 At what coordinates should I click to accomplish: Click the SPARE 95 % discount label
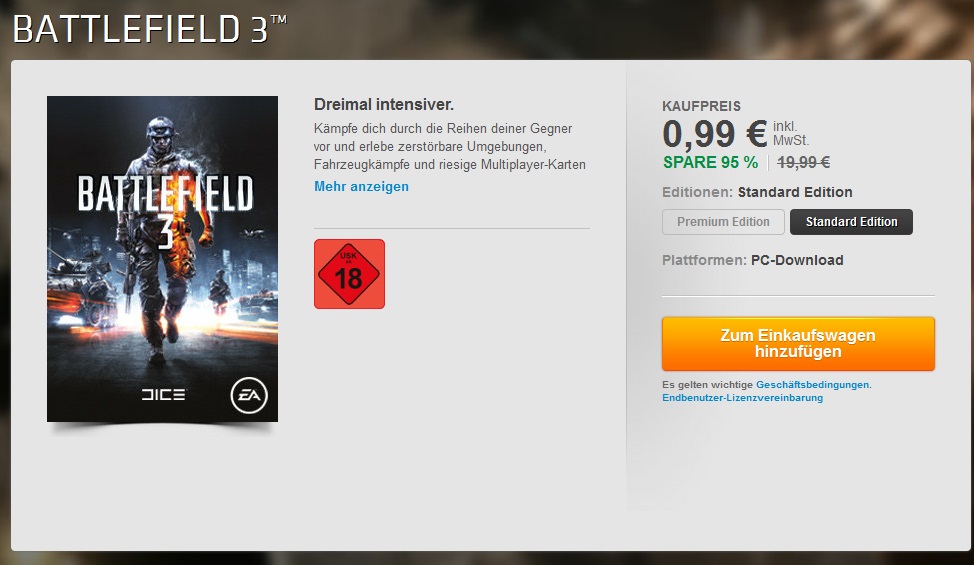click(x=710, y=162)
